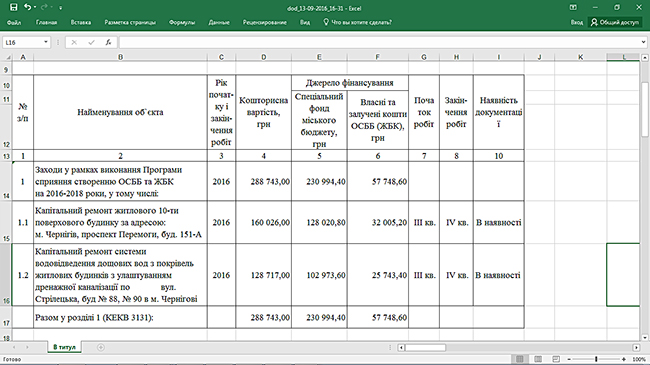The image size is (650, 365).
Task: Select all cells using the corner triangle
Action: coord(8,57)
